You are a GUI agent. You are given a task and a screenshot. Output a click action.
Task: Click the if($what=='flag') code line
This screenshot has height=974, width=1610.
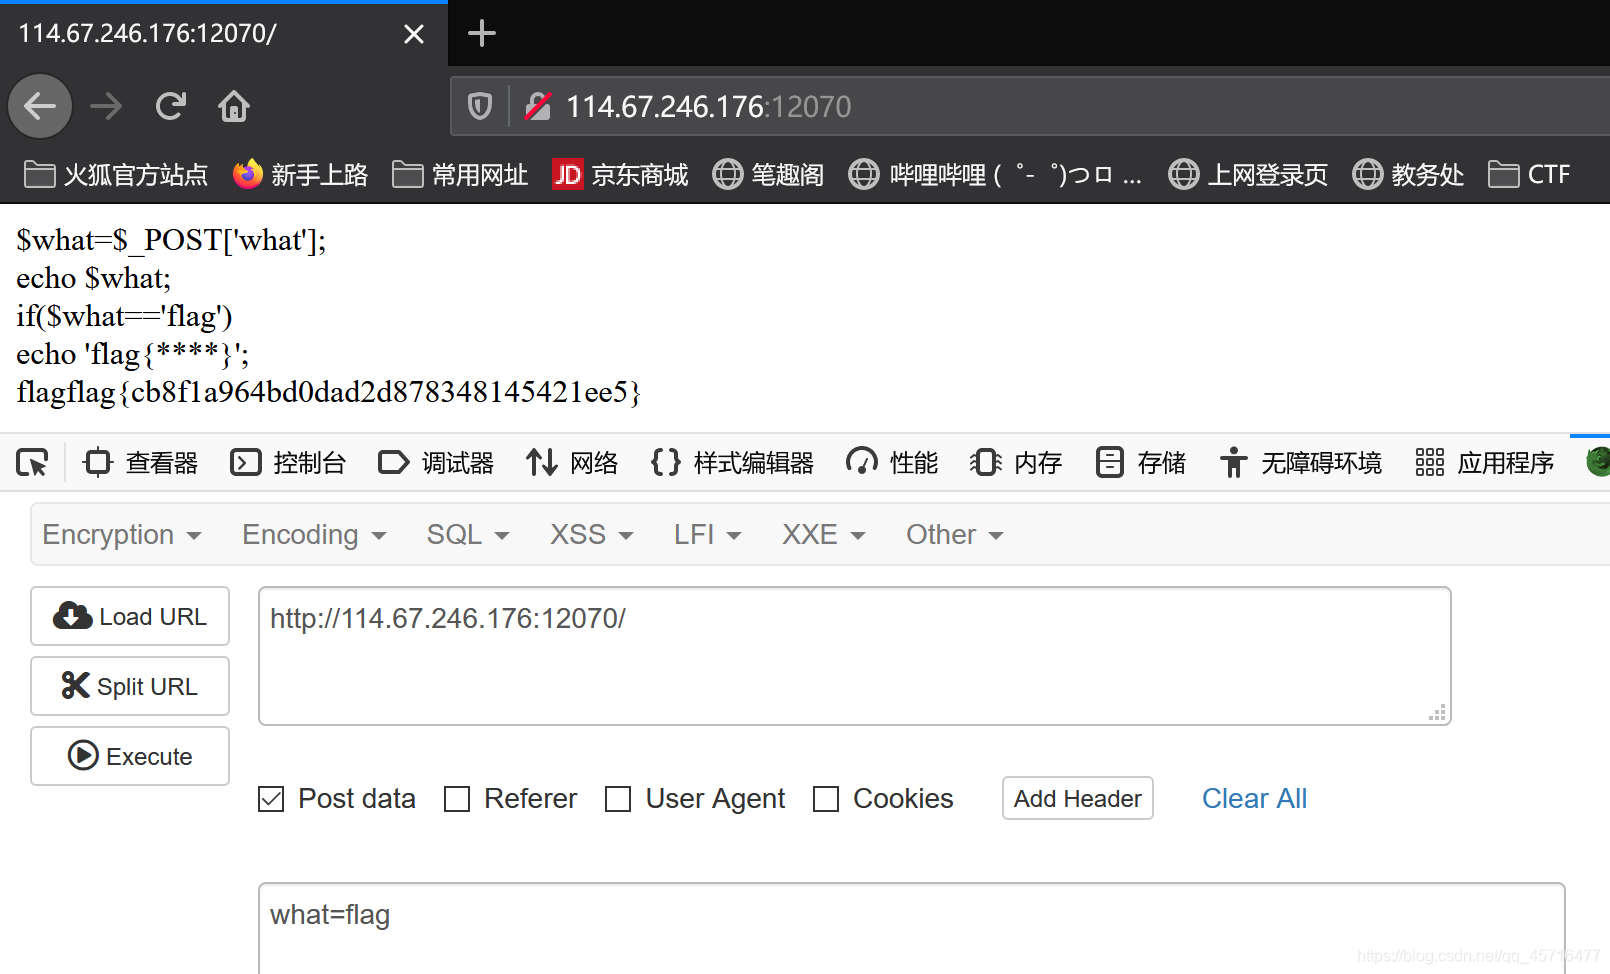(124, 316)
